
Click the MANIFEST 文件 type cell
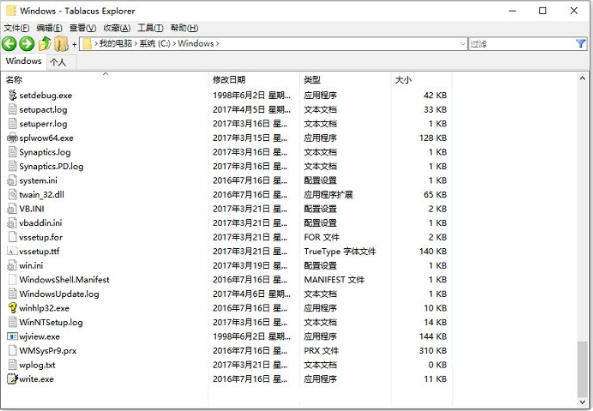click(x=334, y=280)
